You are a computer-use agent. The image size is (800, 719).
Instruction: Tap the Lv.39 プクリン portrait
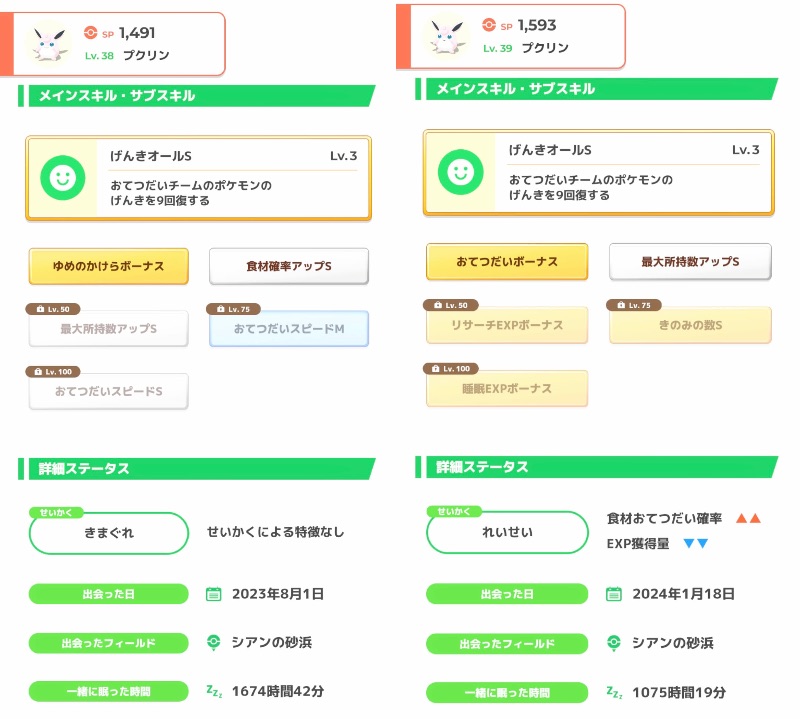click(x=447, y=36)
